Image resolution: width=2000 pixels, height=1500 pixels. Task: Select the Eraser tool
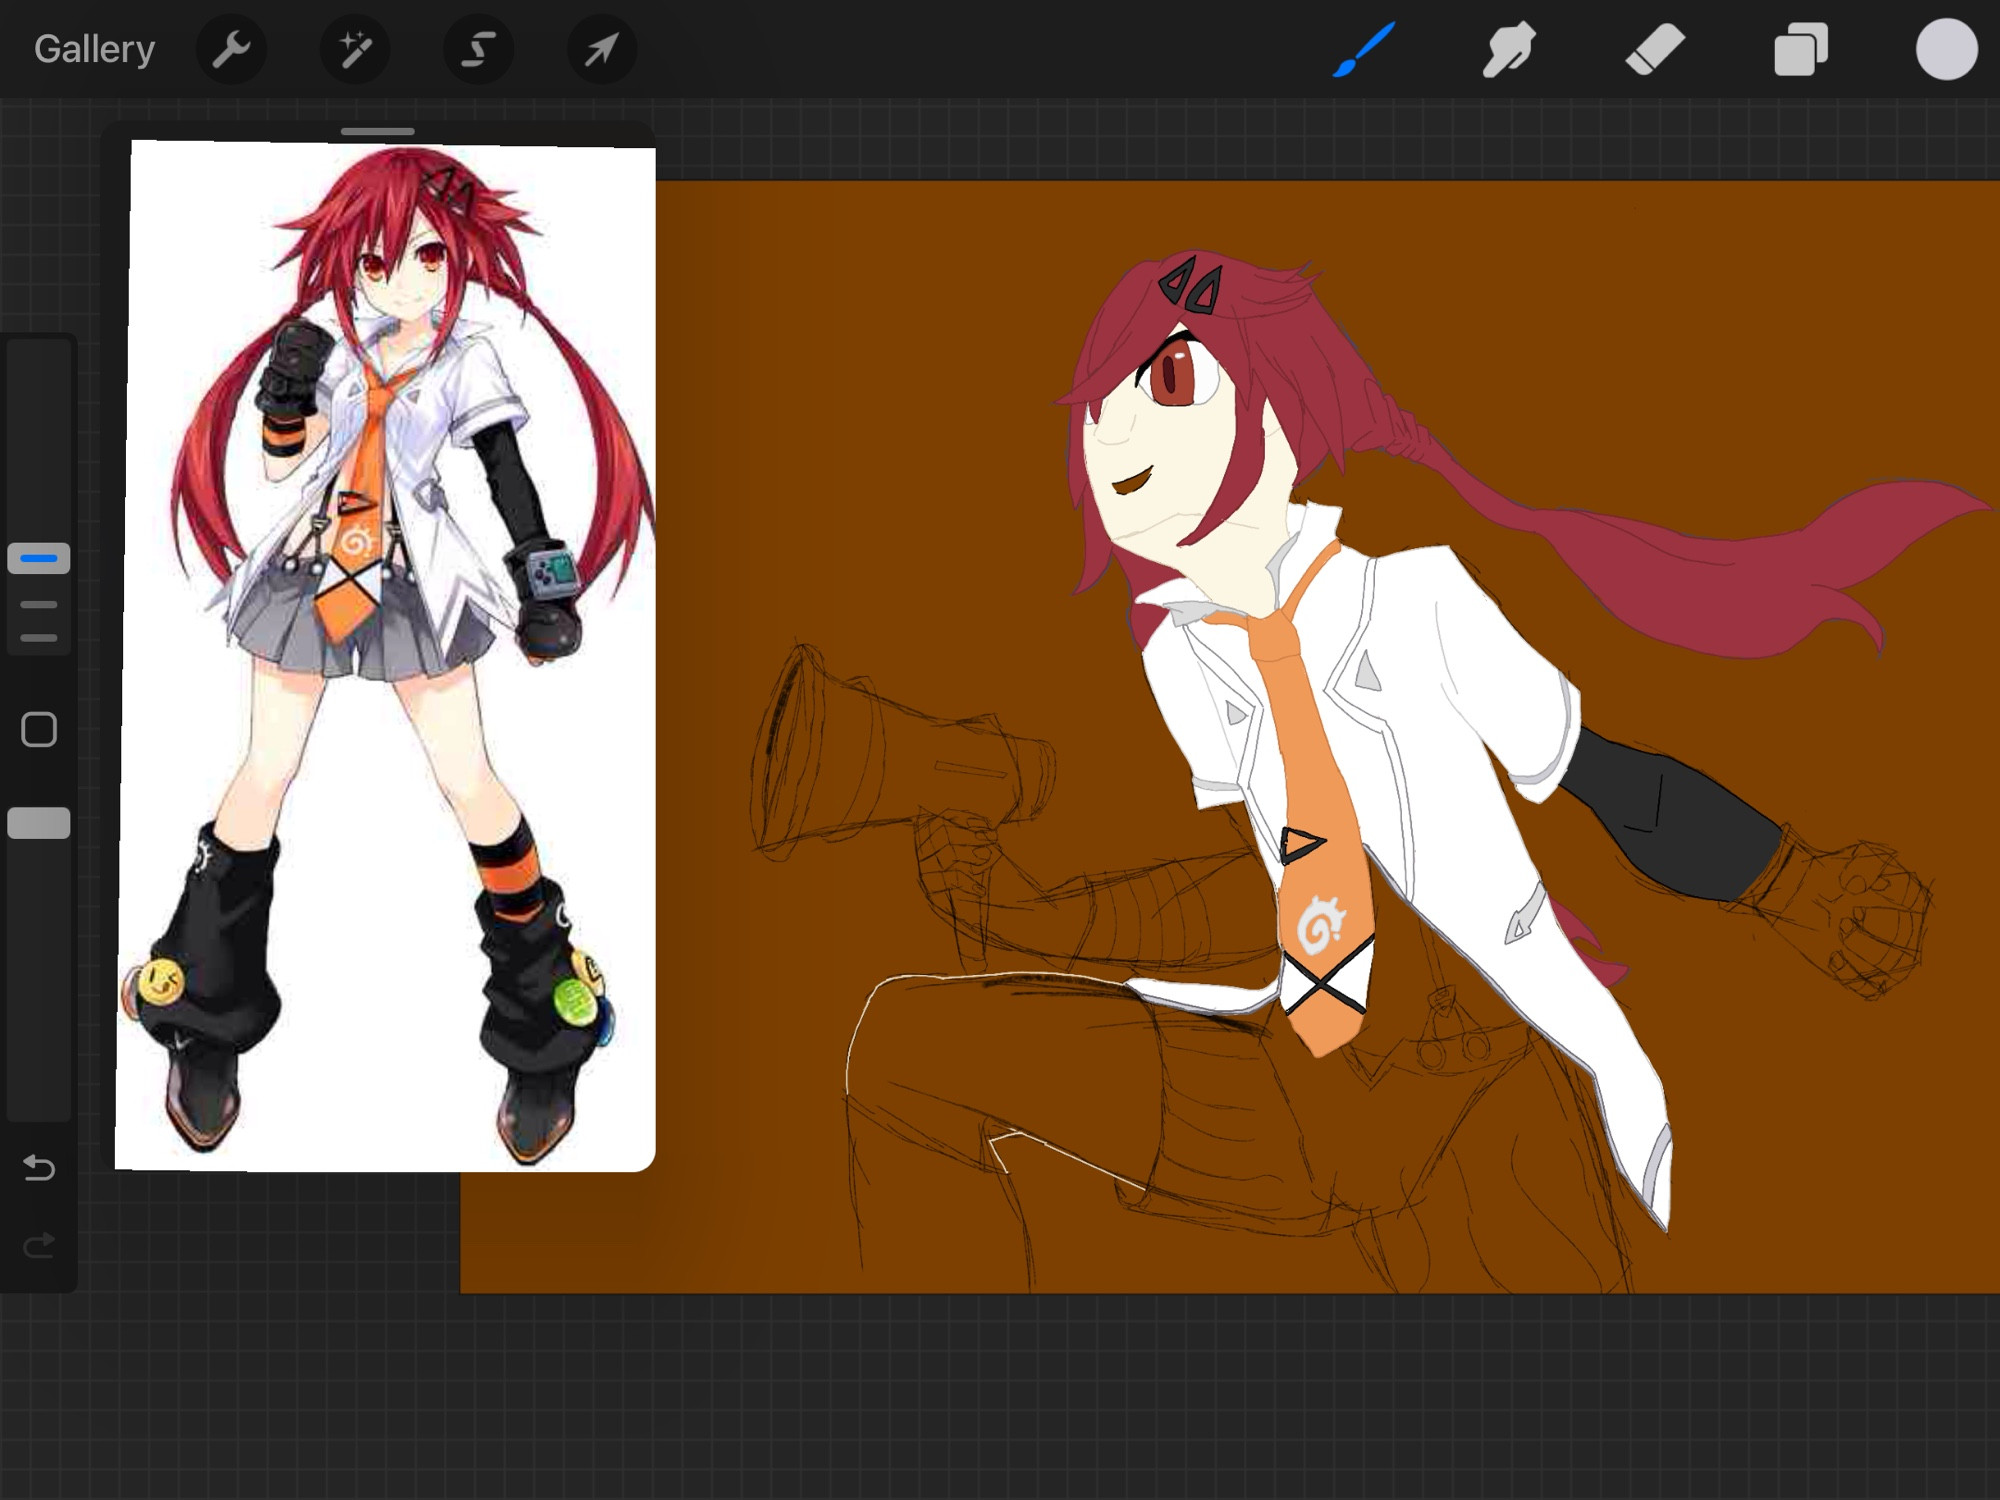click(1655, 49)
